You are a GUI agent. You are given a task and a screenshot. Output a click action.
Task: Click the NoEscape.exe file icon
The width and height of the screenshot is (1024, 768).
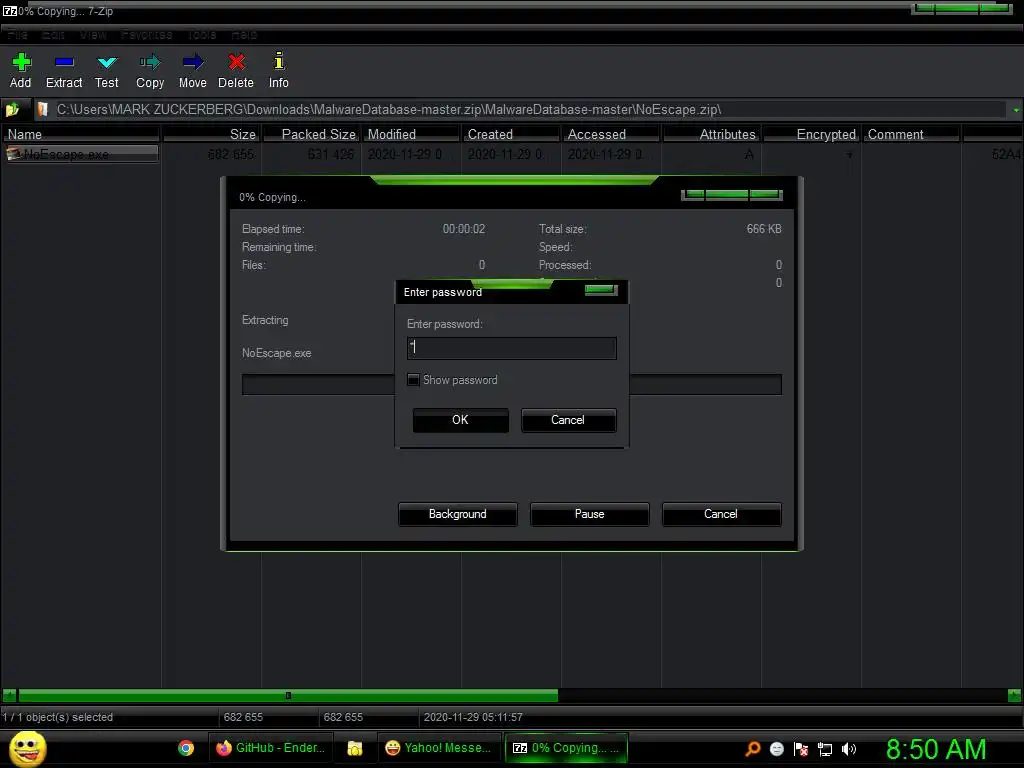coord(14,154)
